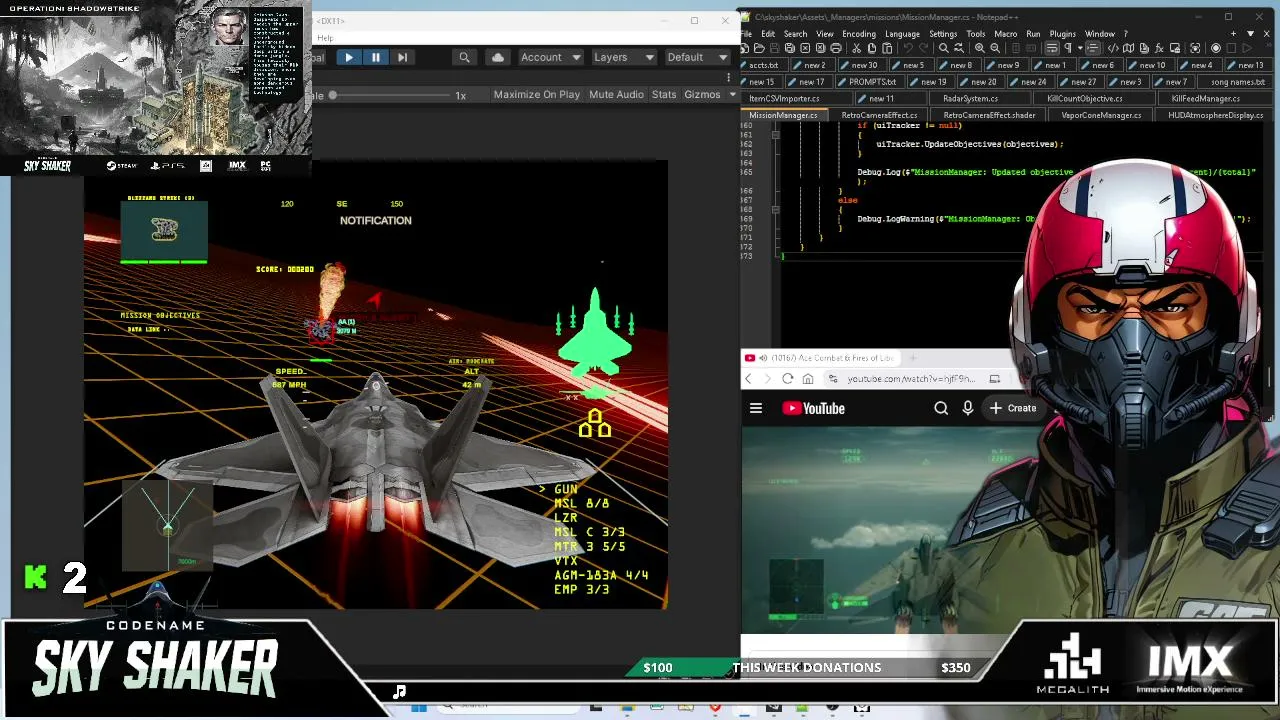This screenshot has height=720, width=1280.
Task: Click the Zoom Out icon in Notepad++
Action: (994, 48)
